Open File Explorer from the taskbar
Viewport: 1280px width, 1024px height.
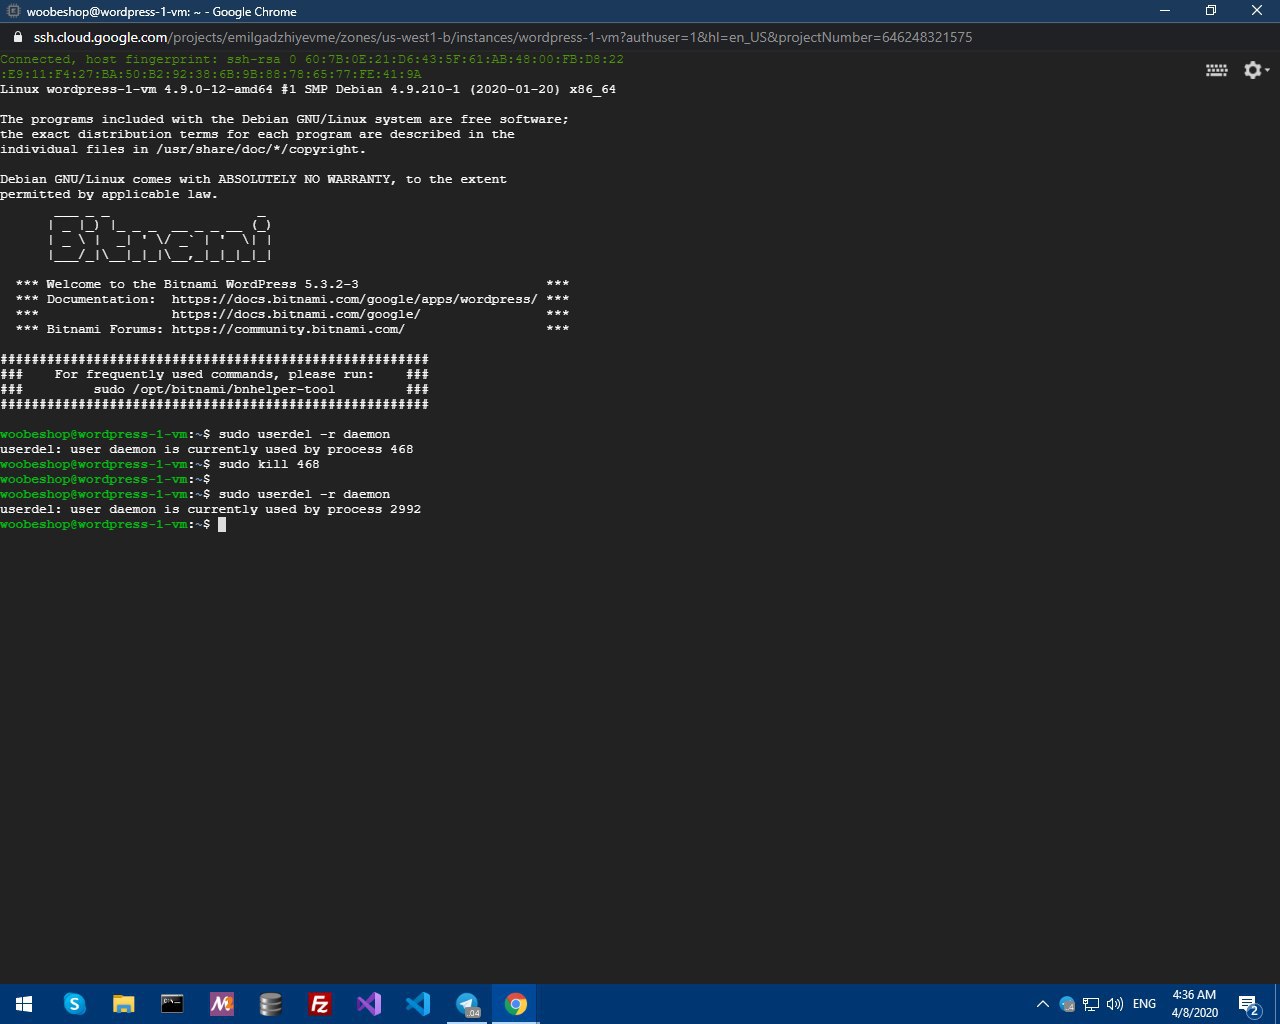123,1004
